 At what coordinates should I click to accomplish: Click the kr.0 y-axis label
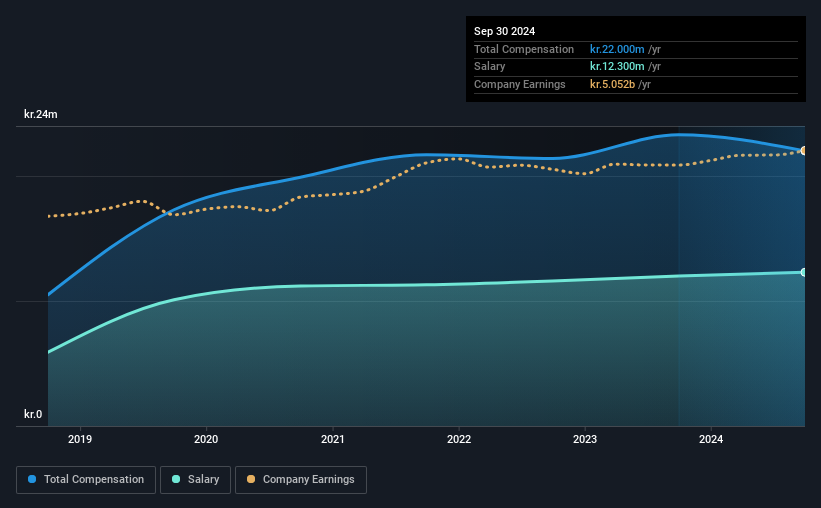pos(33,414)
